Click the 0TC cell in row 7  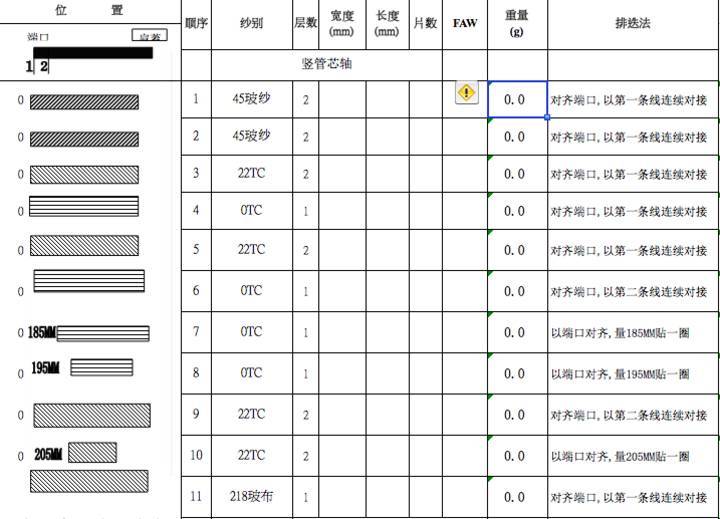[x=252, y=332]
